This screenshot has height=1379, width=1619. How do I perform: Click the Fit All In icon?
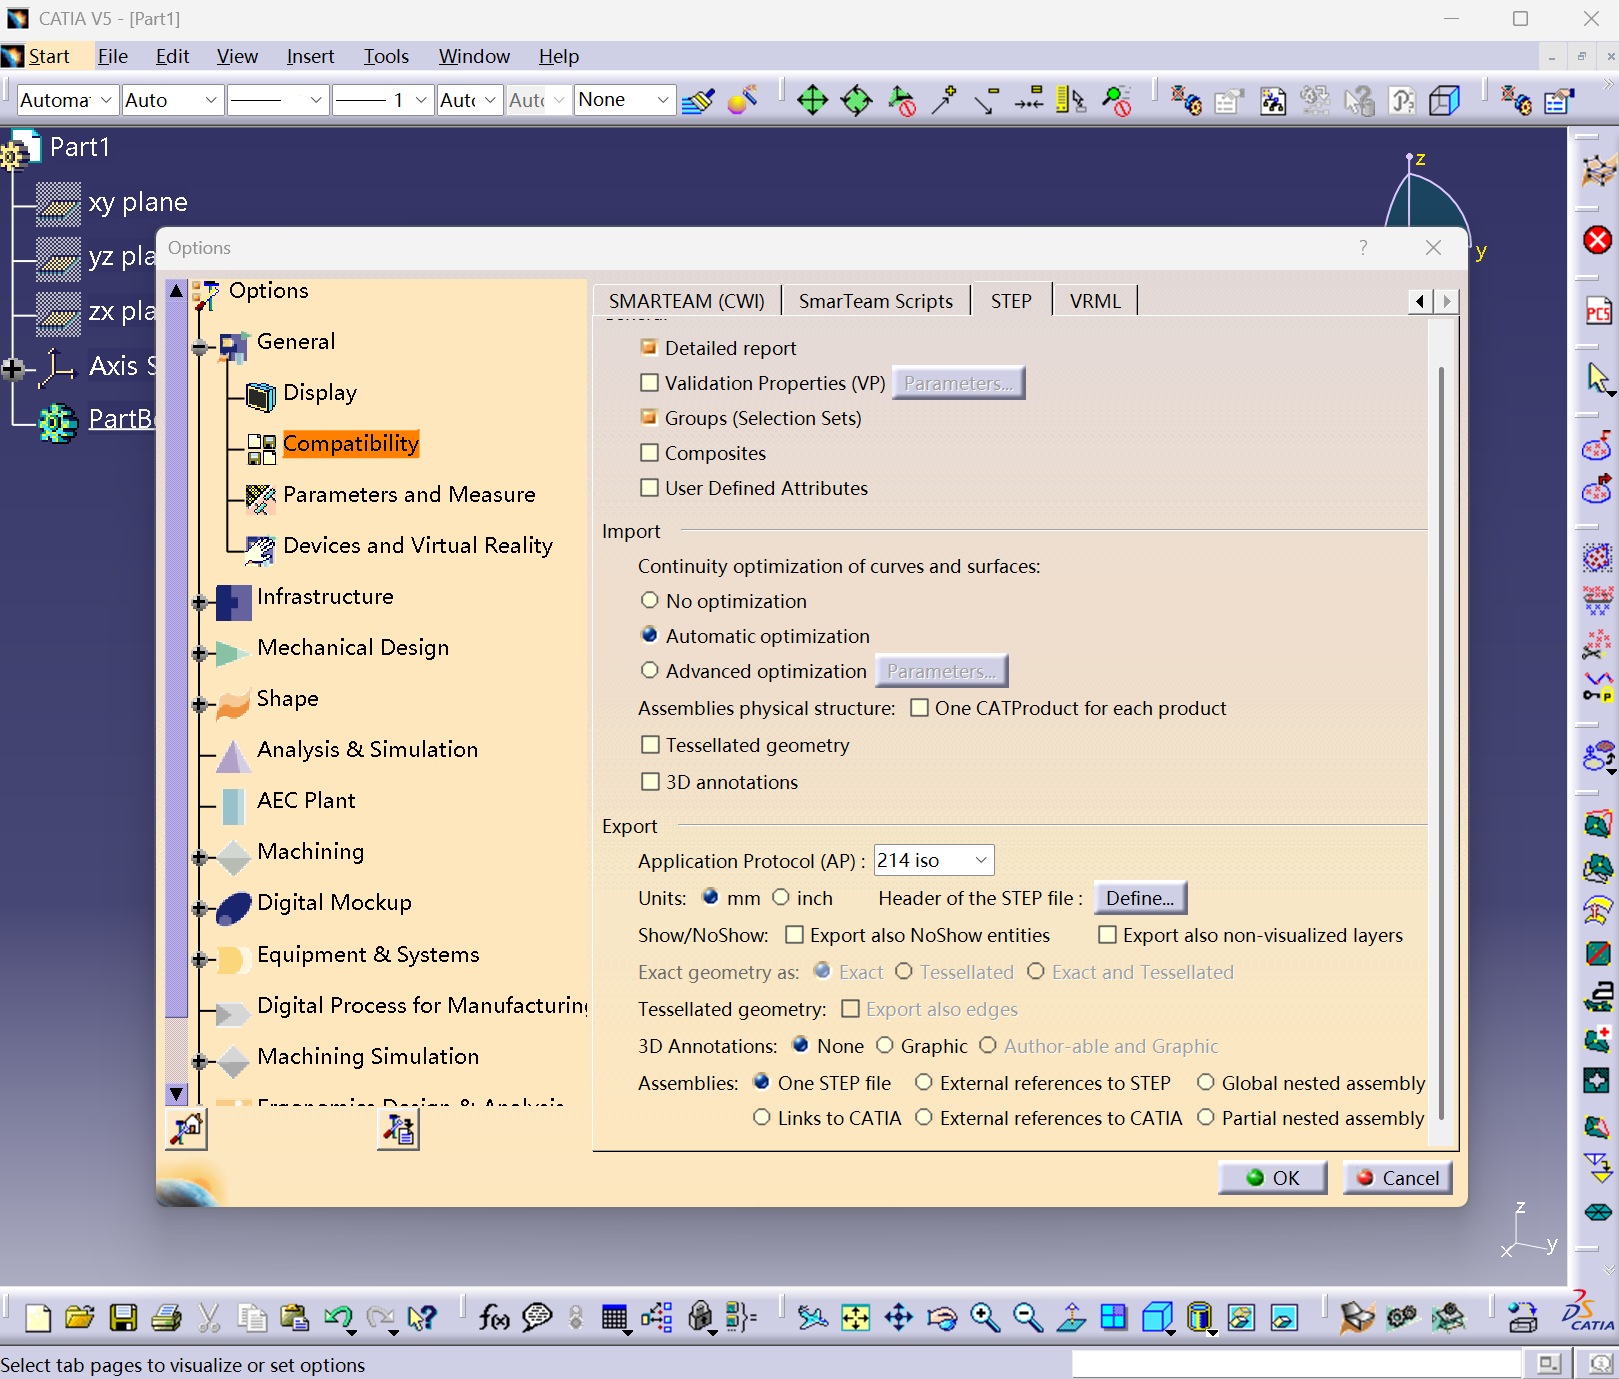click(x=856, y=1318)
